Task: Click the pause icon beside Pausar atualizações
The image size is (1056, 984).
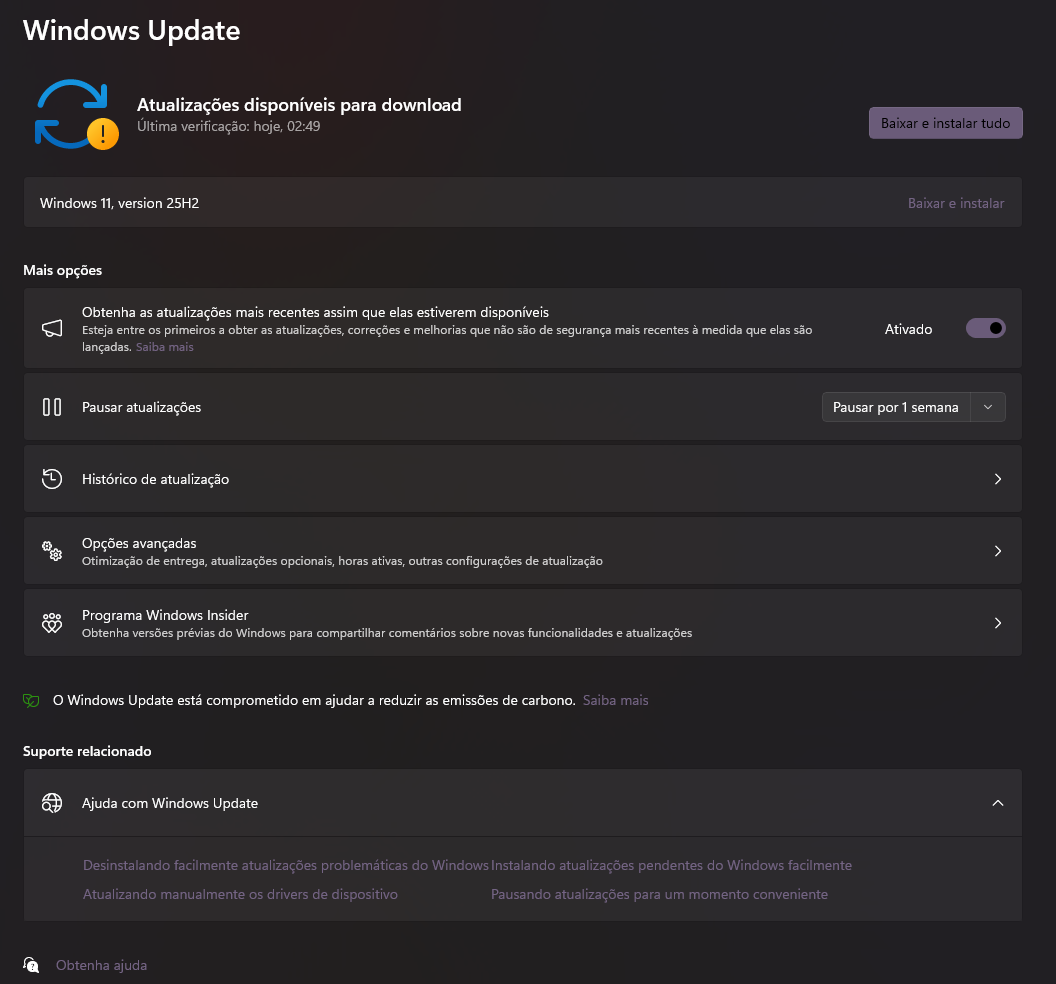Action: point(52,407)
